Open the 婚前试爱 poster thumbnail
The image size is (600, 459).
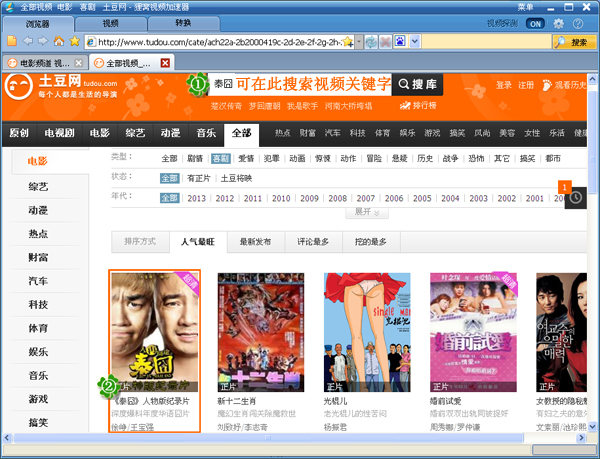[473, 332]
